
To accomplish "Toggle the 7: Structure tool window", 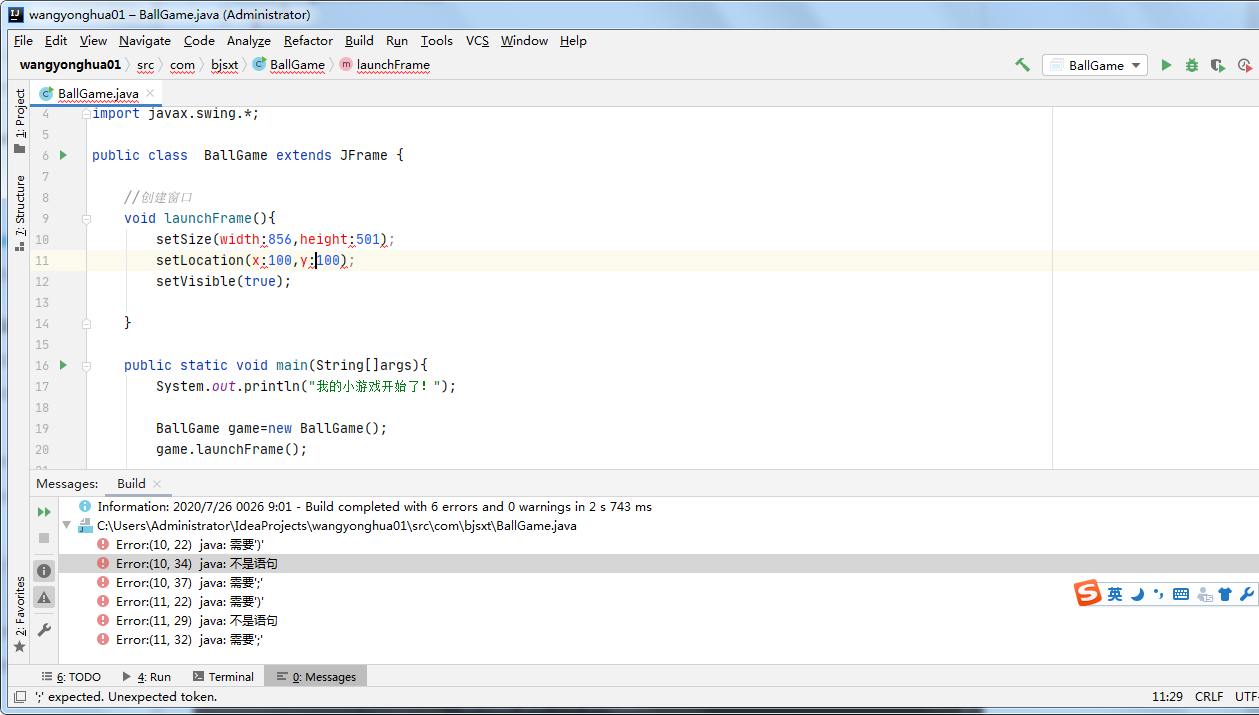I will pyautogui.click(x=20, y=213).
